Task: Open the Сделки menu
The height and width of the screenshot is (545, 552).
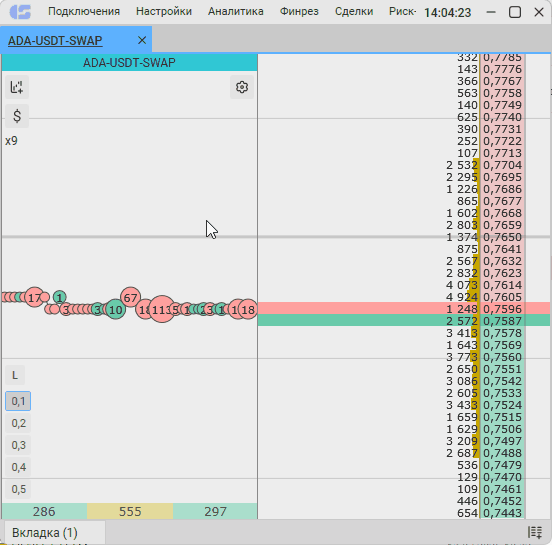Action: (x=354, y=12)
